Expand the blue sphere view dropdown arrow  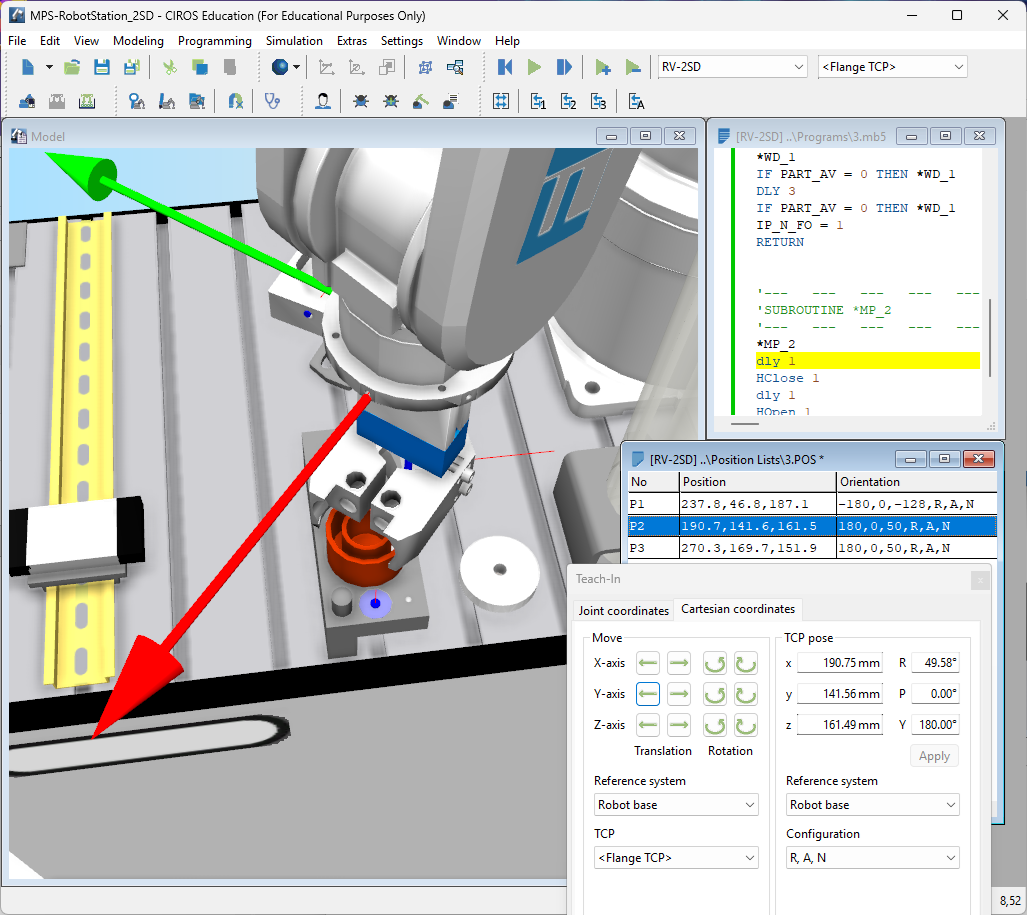[297, 67]
